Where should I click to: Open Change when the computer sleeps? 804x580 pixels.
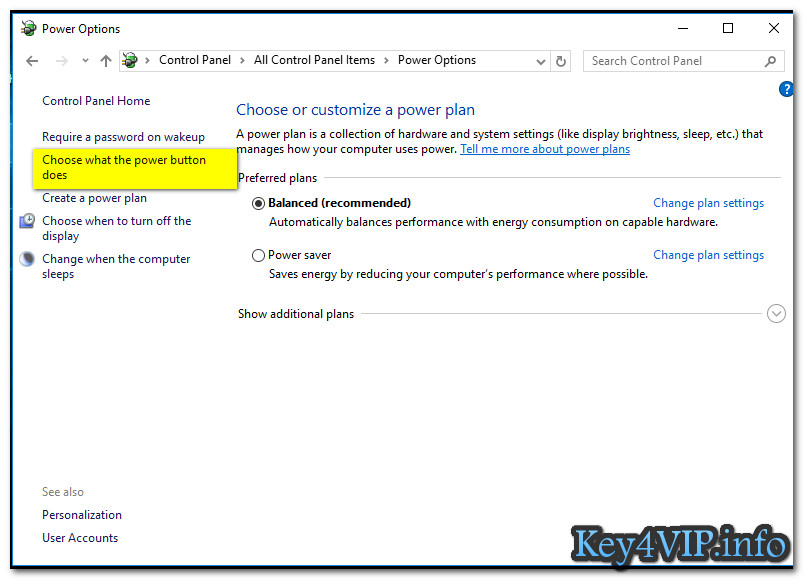116,266
